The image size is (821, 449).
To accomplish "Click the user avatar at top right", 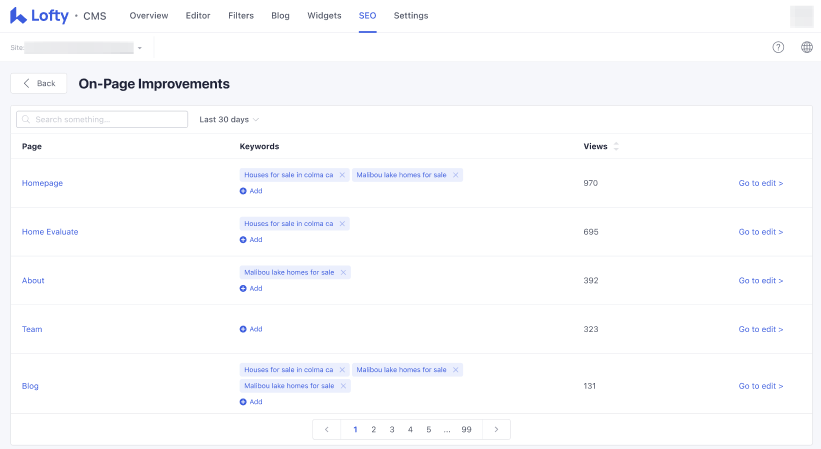I will (802, 16).
